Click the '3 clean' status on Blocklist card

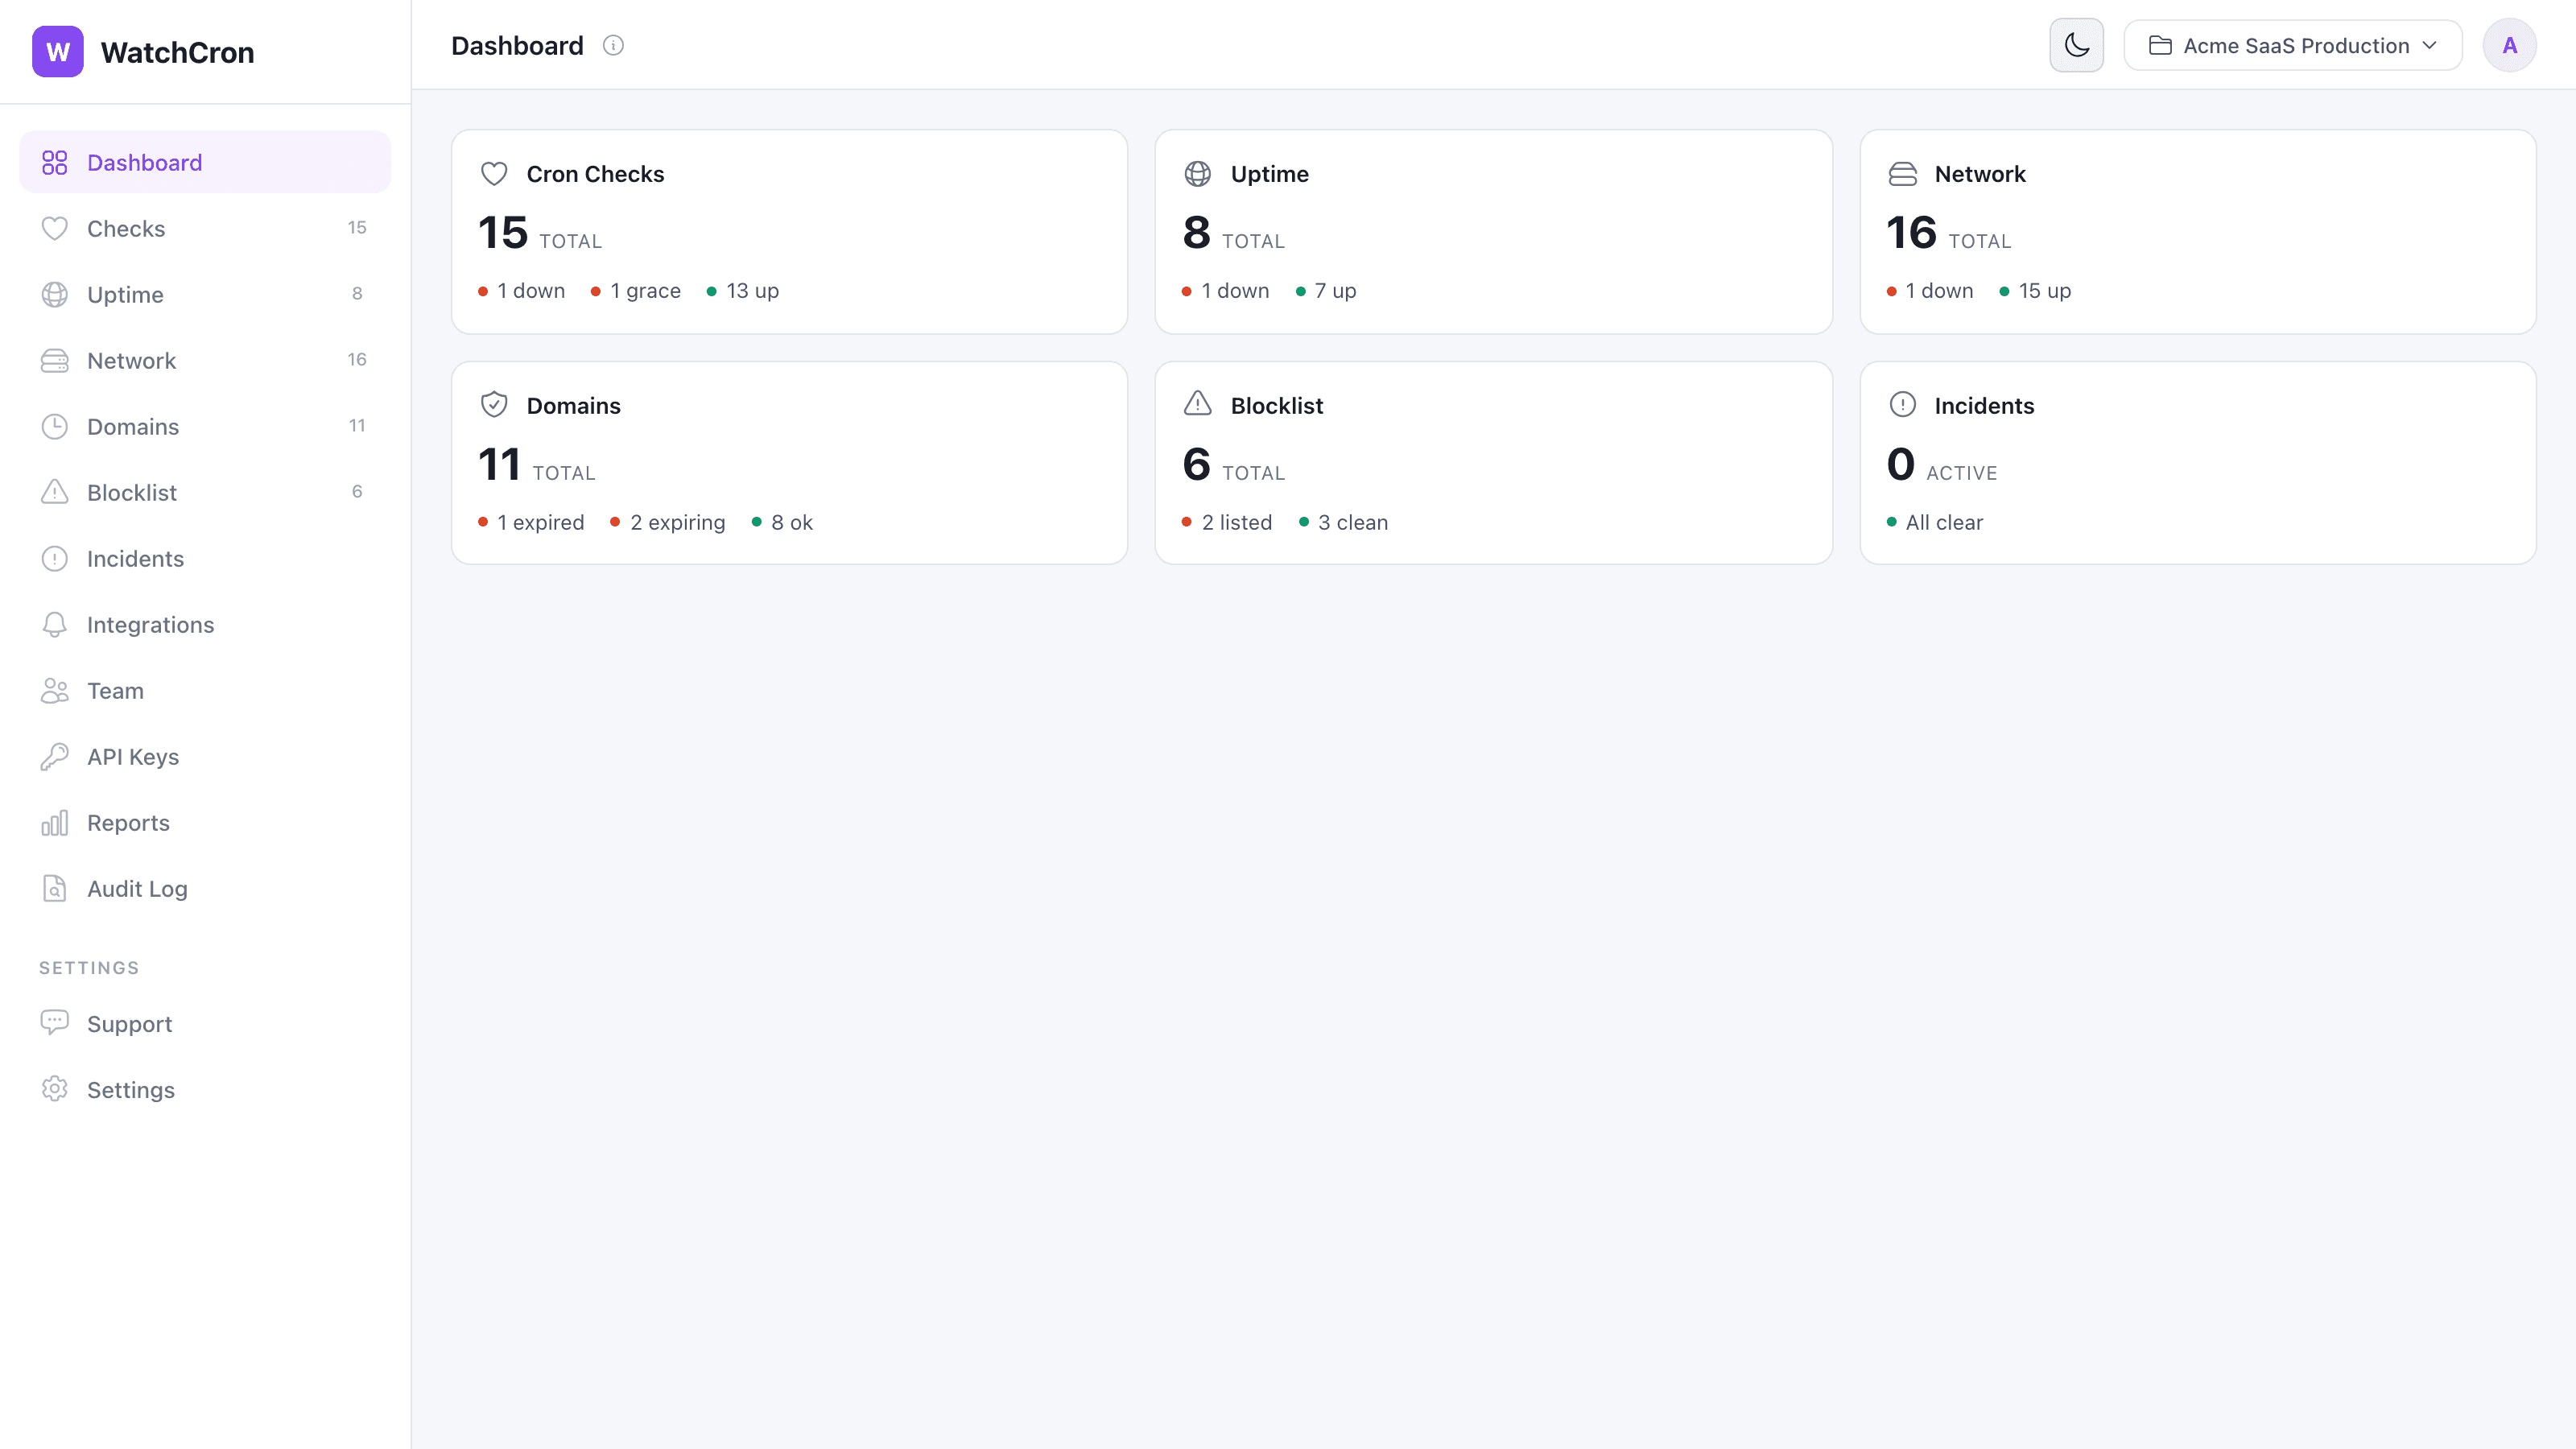(x=1343, y=522)
